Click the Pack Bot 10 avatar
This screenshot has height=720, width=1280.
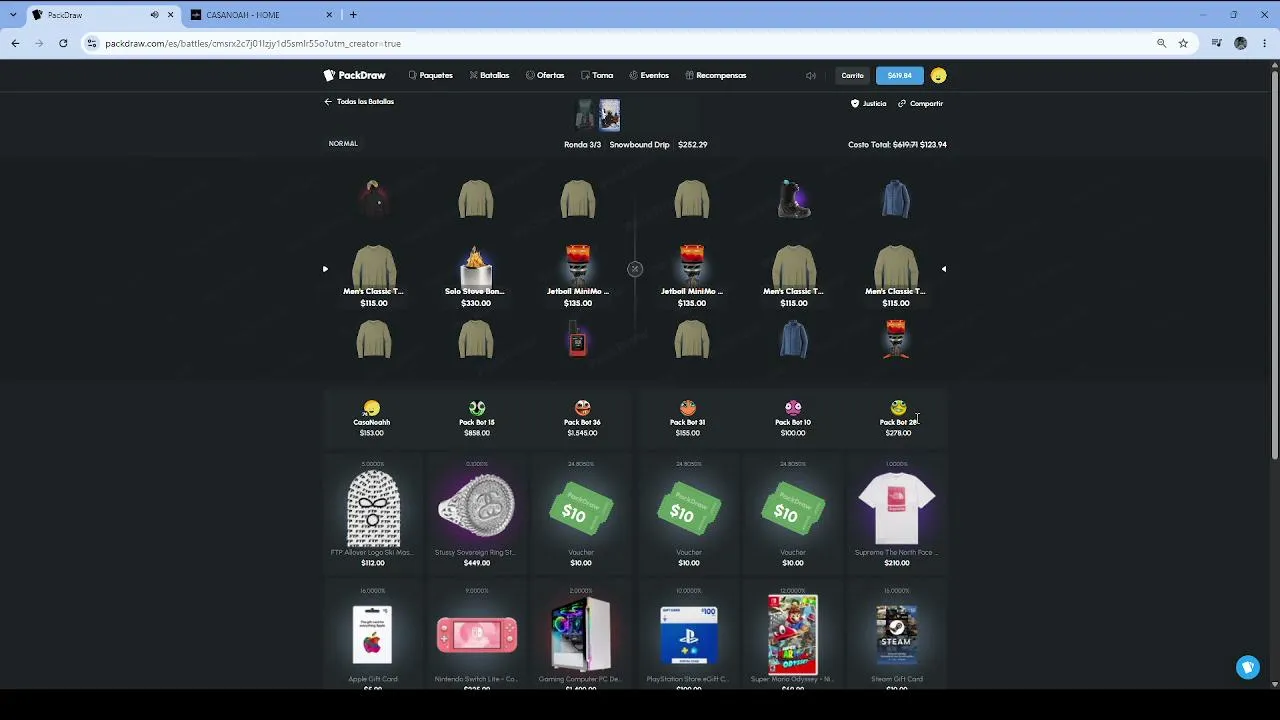pos(793,408)
